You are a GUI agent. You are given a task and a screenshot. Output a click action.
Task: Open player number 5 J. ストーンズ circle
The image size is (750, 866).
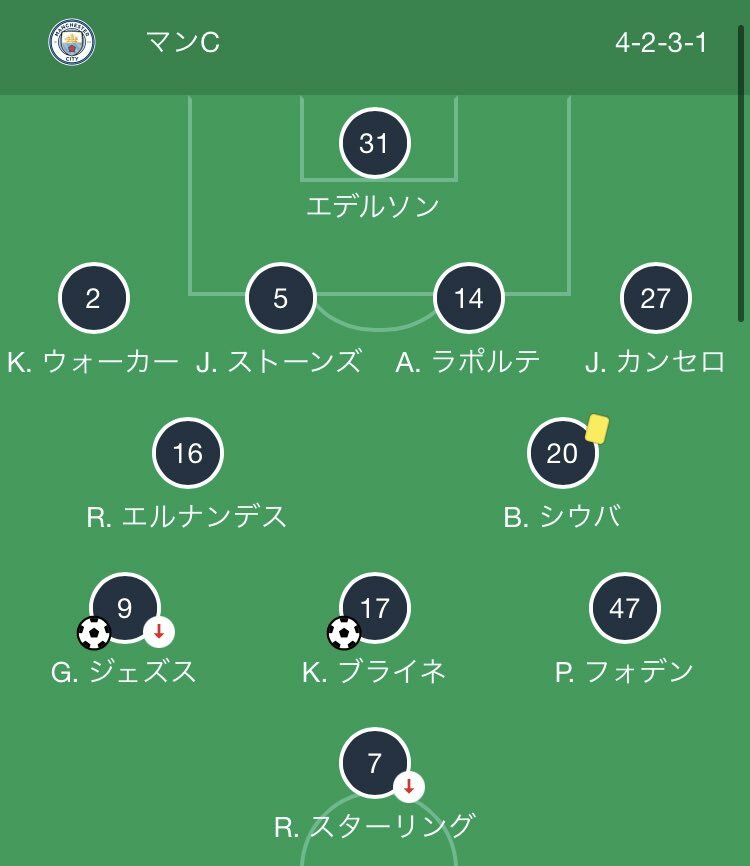tap(281, 298)
